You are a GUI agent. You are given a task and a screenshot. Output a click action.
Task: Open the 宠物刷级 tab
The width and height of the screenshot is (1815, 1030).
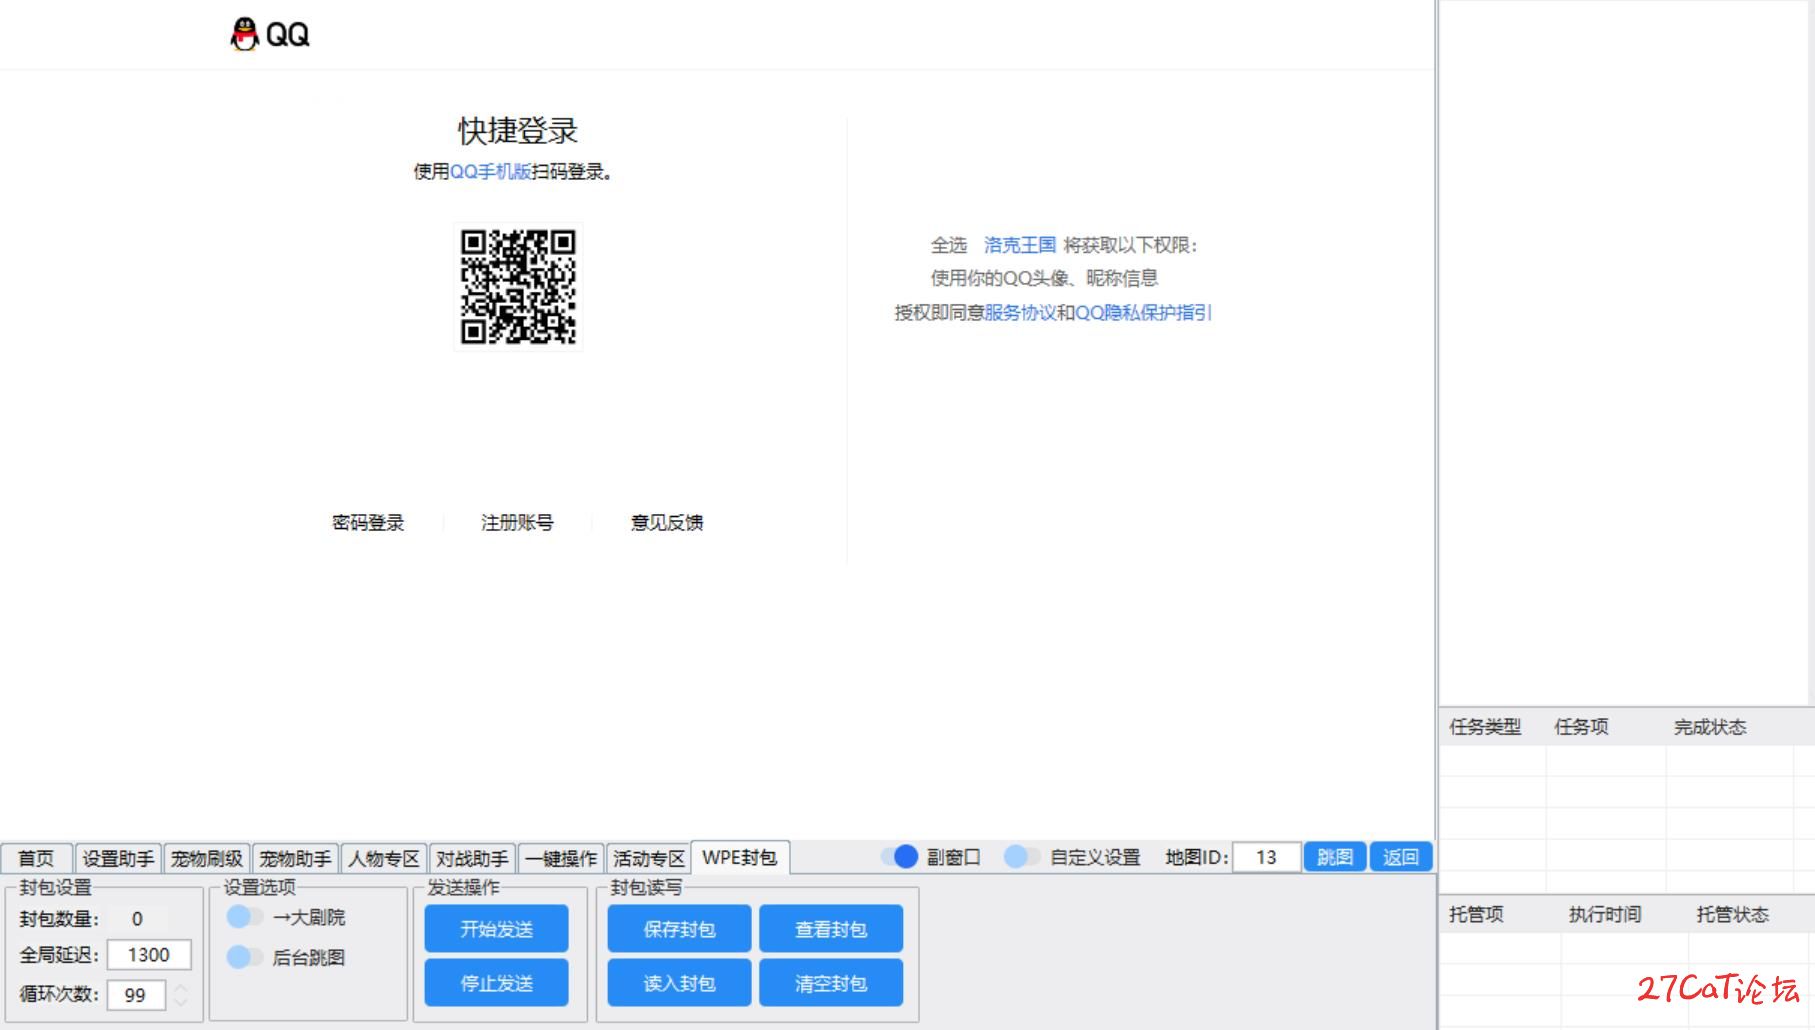pos(207,859)
